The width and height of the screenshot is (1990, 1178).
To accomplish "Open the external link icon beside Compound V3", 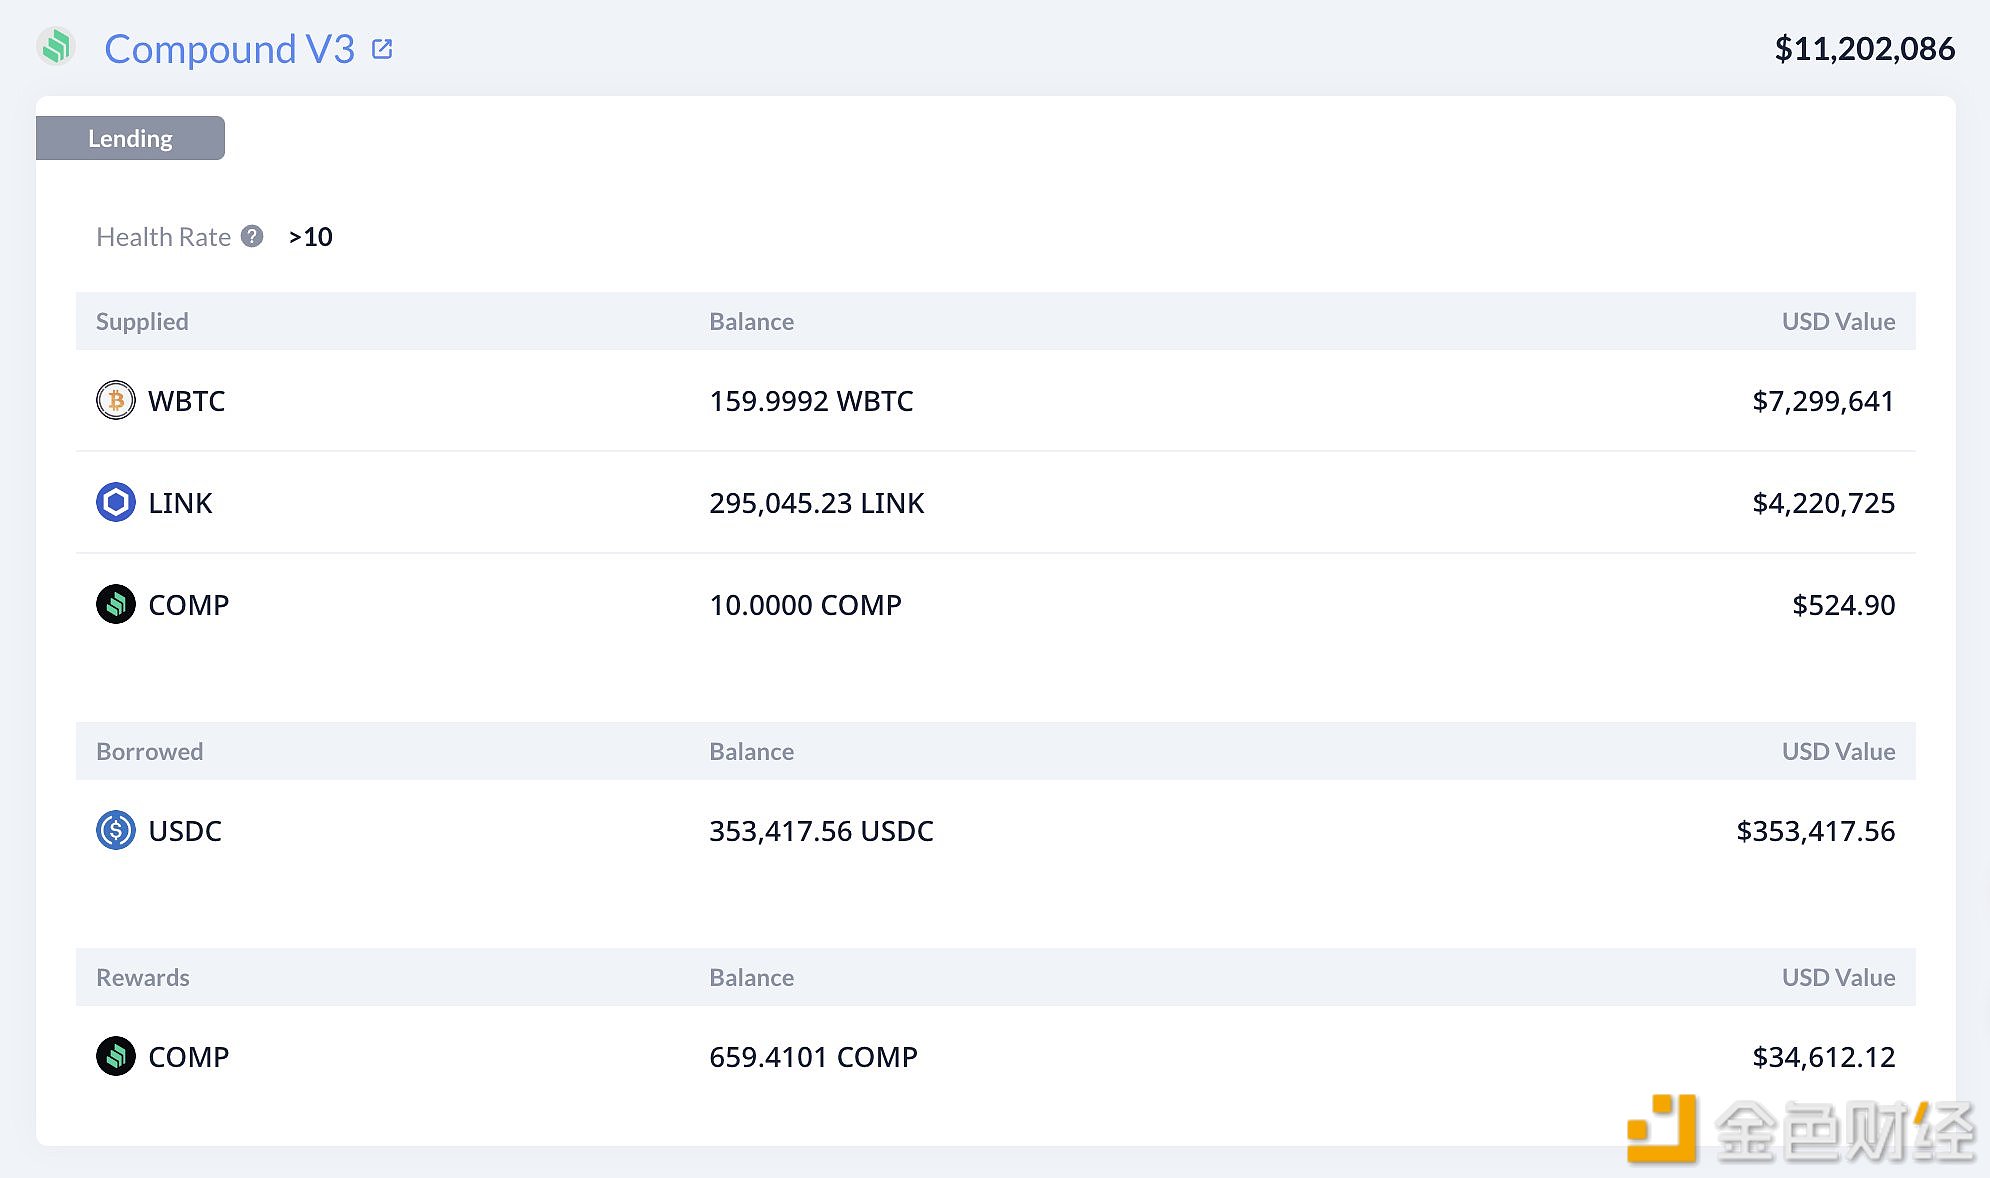I will click(x=382, y=48).
